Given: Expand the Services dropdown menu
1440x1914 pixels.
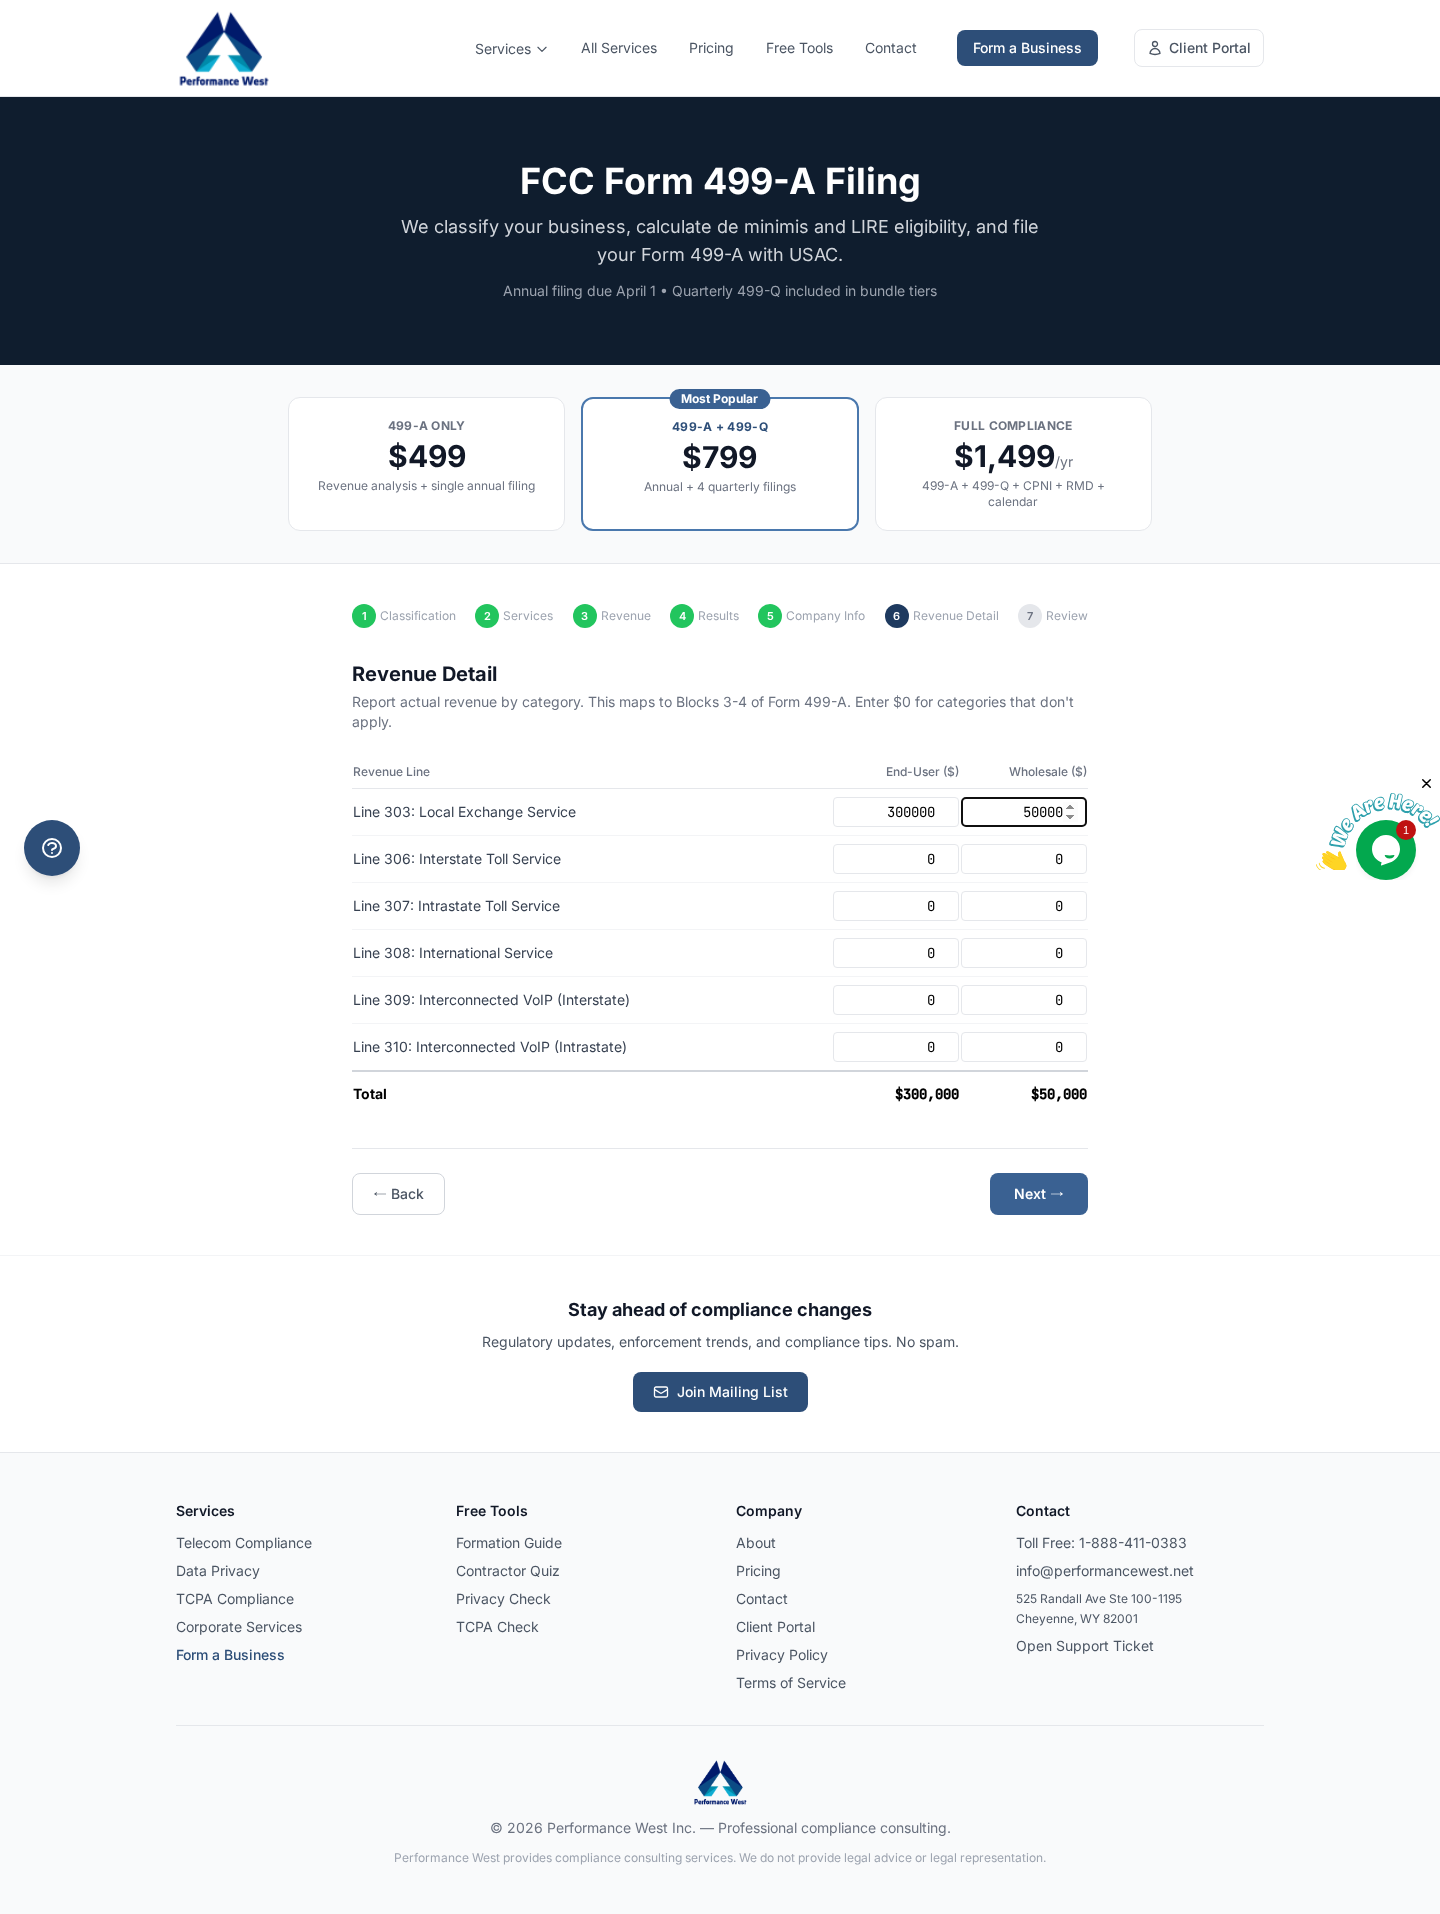Looking at the screenshot, I should pyautogui.click(x=511, y=49).
